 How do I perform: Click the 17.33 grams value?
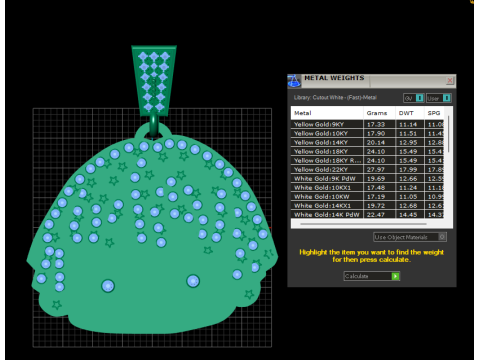tap(376, 124)
